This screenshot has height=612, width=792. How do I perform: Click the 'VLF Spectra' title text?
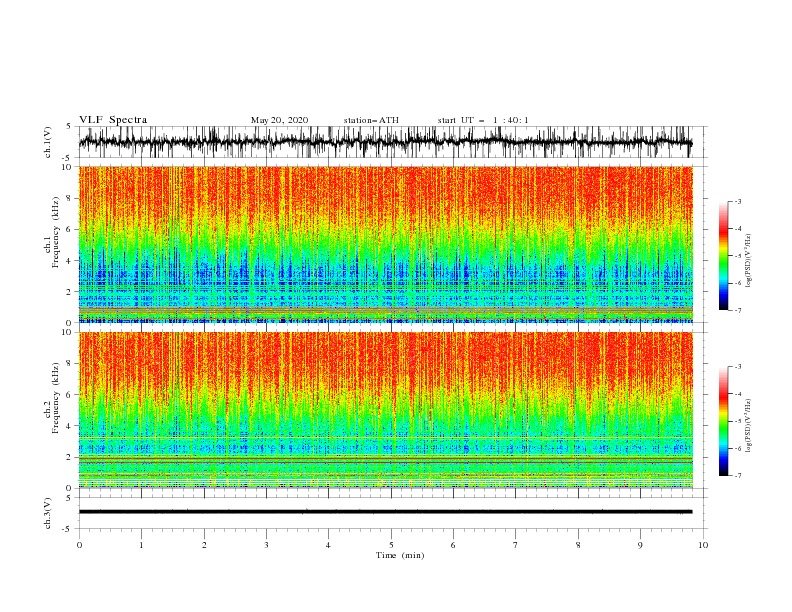click(113, 120)
